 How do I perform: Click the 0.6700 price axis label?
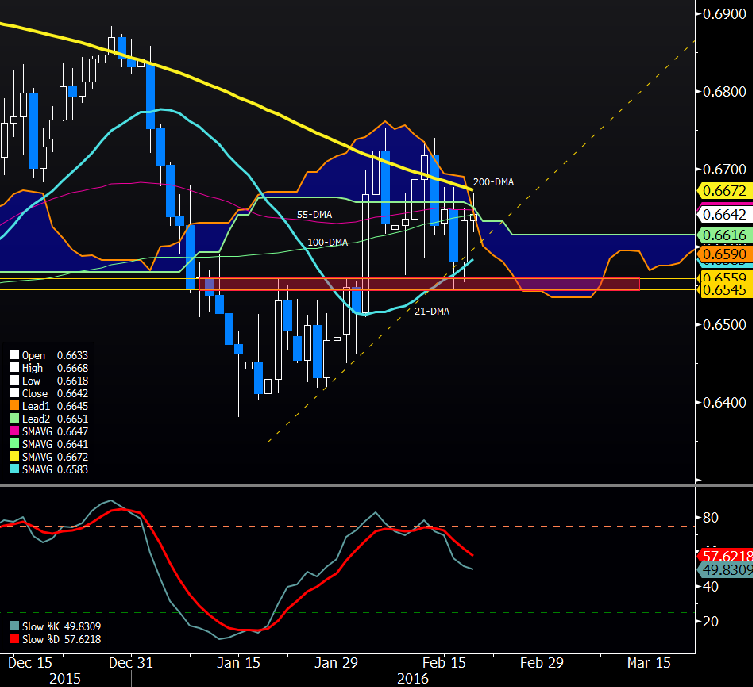tap(725, 169)
